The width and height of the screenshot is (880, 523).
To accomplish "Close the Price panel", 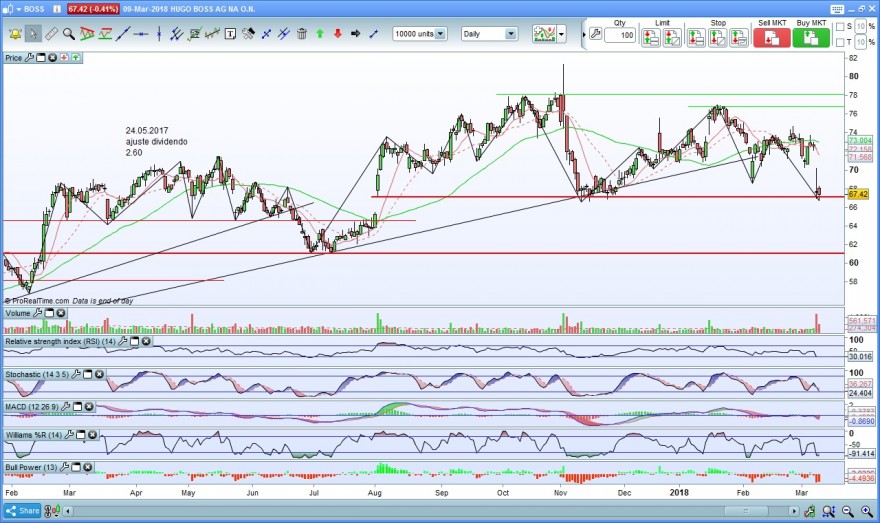I will click(53, 58).
